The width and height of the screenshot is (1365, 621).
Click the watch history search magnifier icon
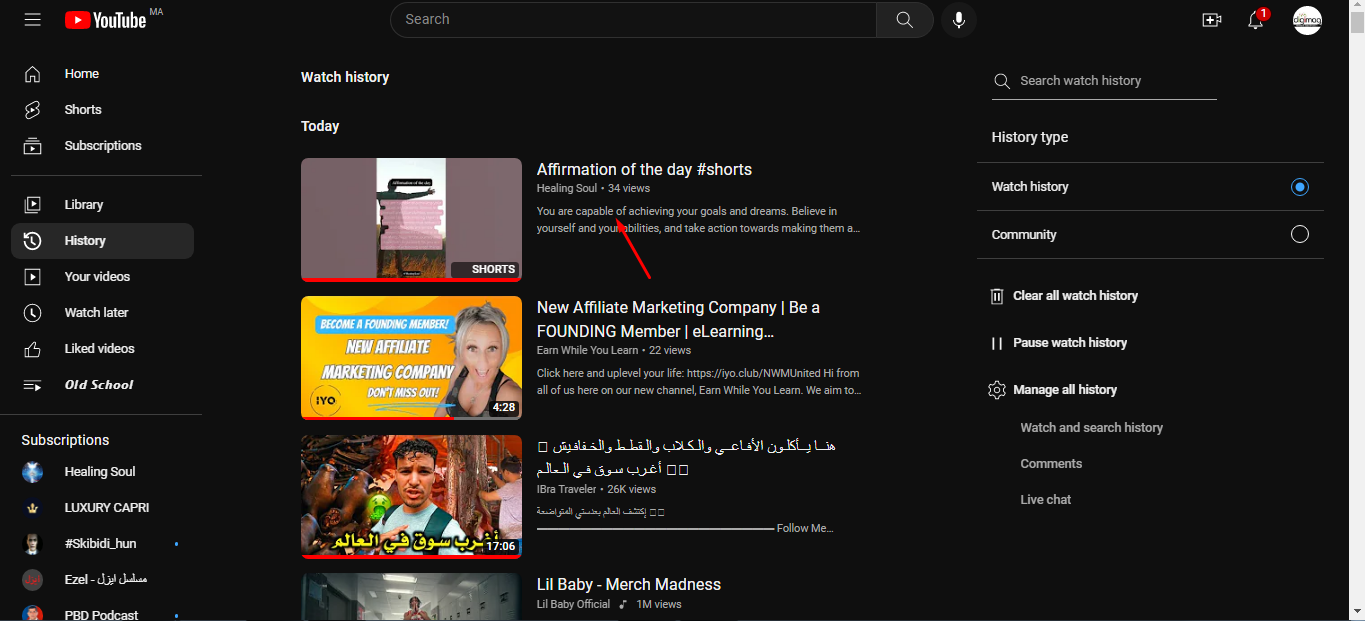[1001, 81]
